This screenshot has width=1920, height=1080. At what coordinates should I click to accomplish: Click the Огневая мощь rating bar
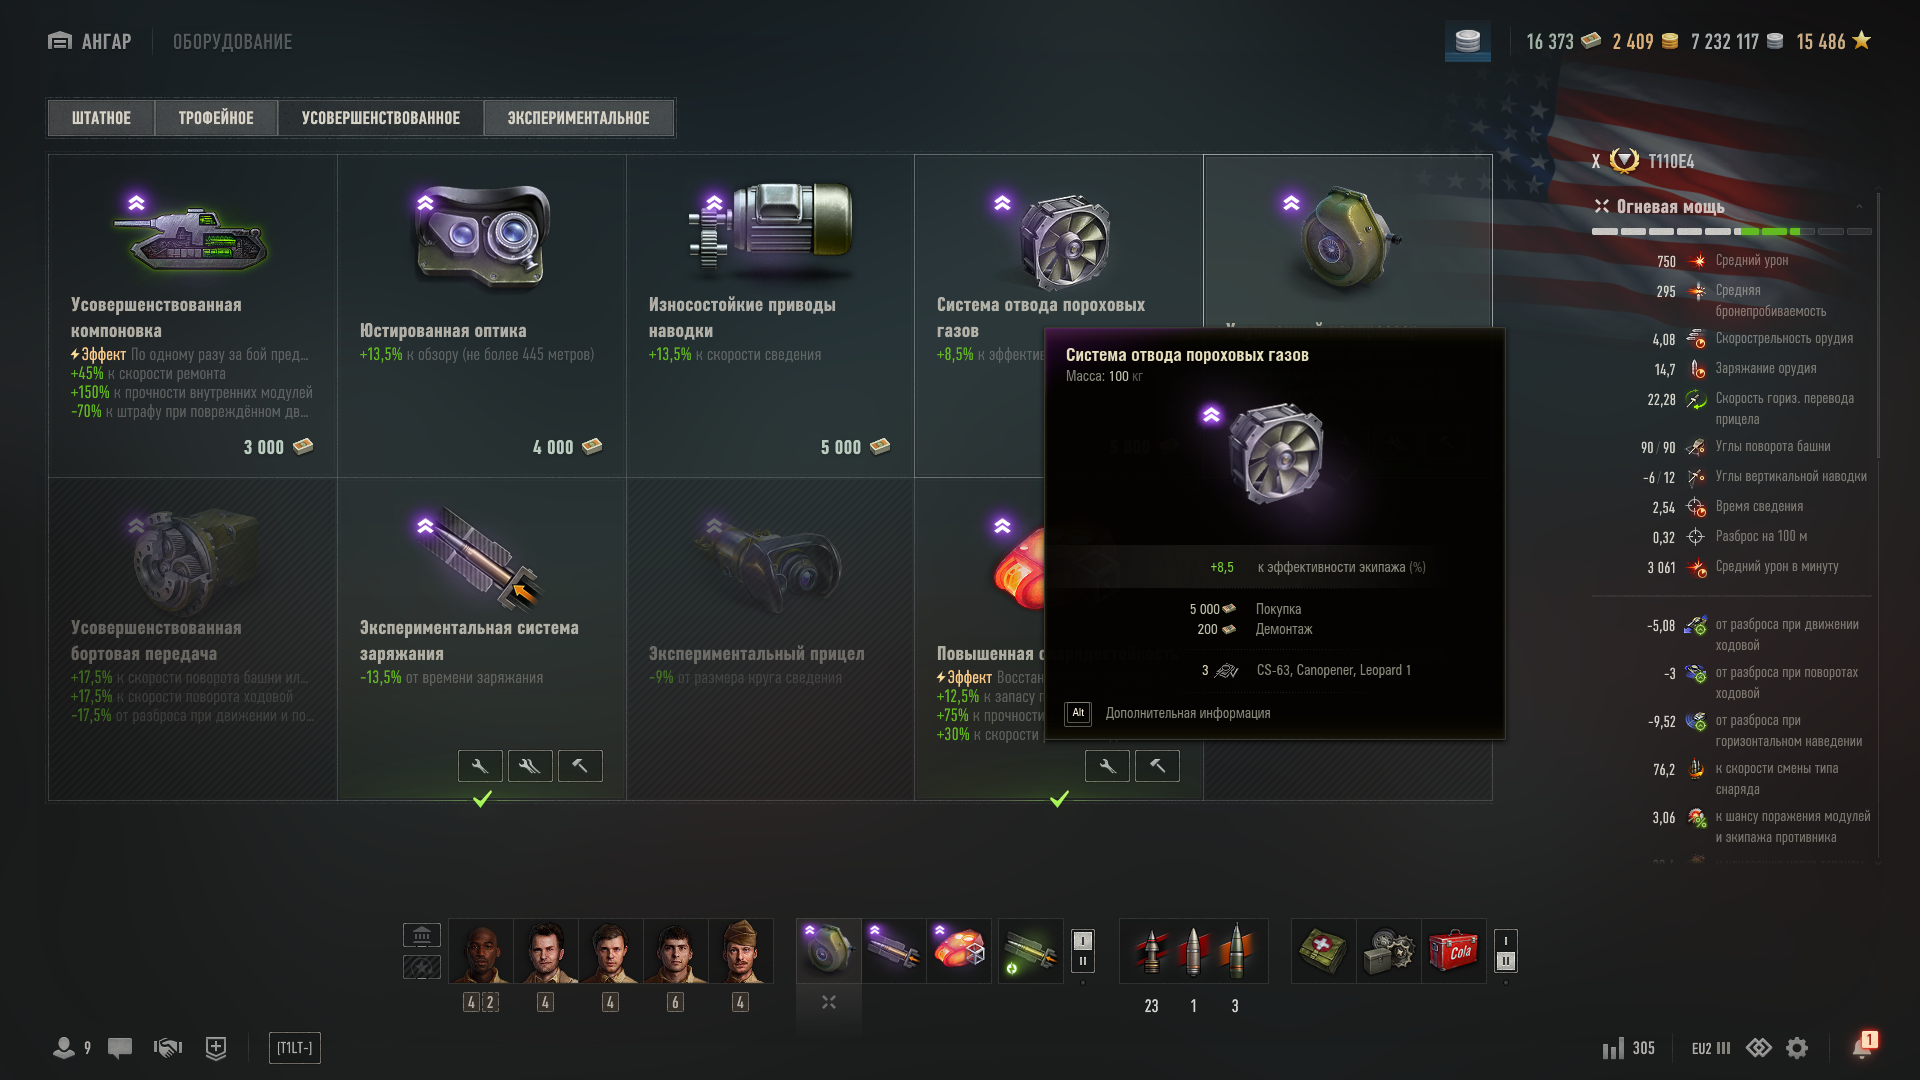pyautogui.click(x=1732, y=231)
